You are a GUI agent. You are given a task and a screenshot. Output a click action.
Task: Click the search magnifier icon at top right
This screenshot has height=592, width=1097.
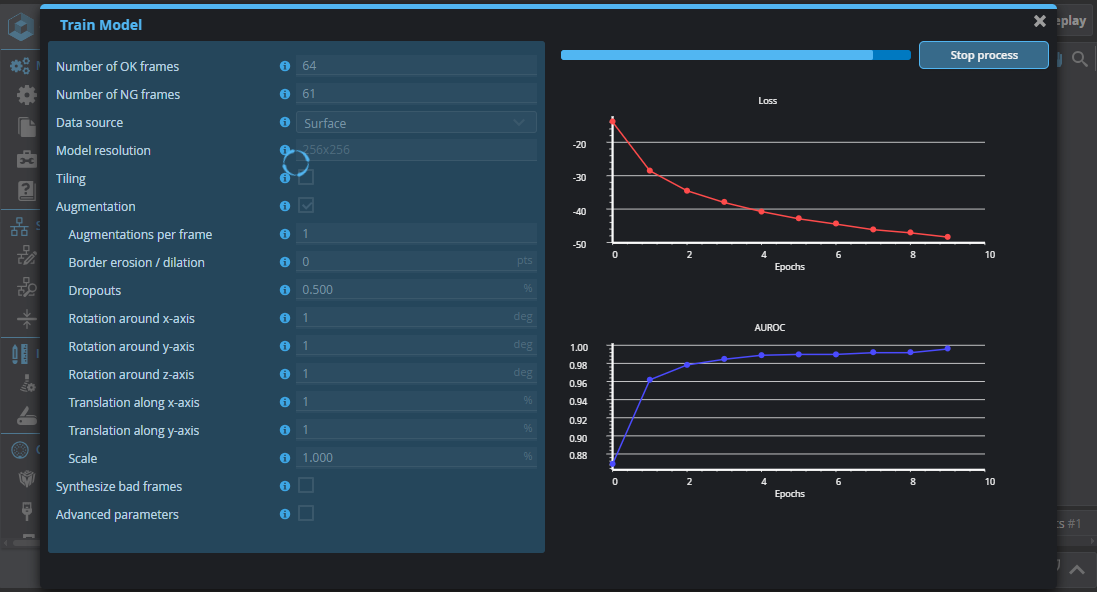tap(1079, 60)
